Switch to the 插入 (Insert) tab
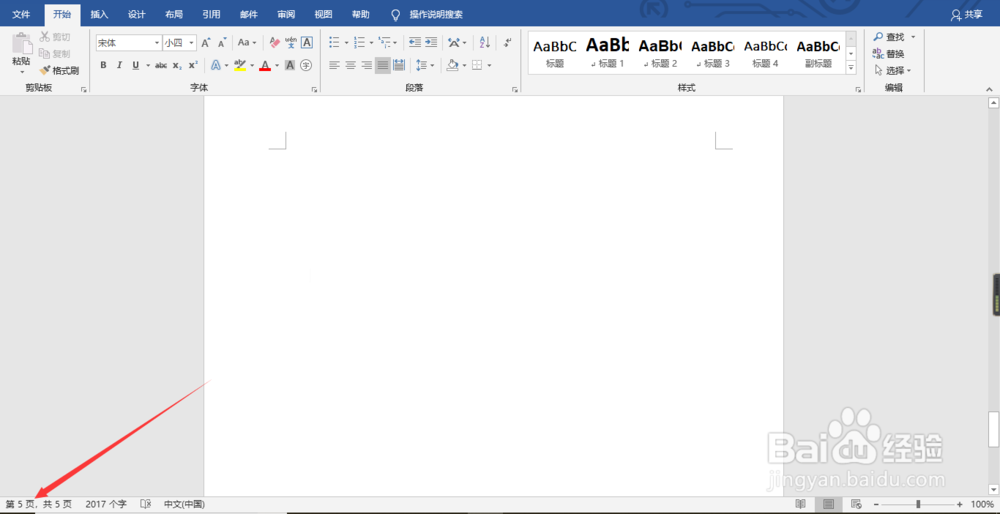Image resolution: width=1000 pixels, height=514 pixels. [99, 14]
